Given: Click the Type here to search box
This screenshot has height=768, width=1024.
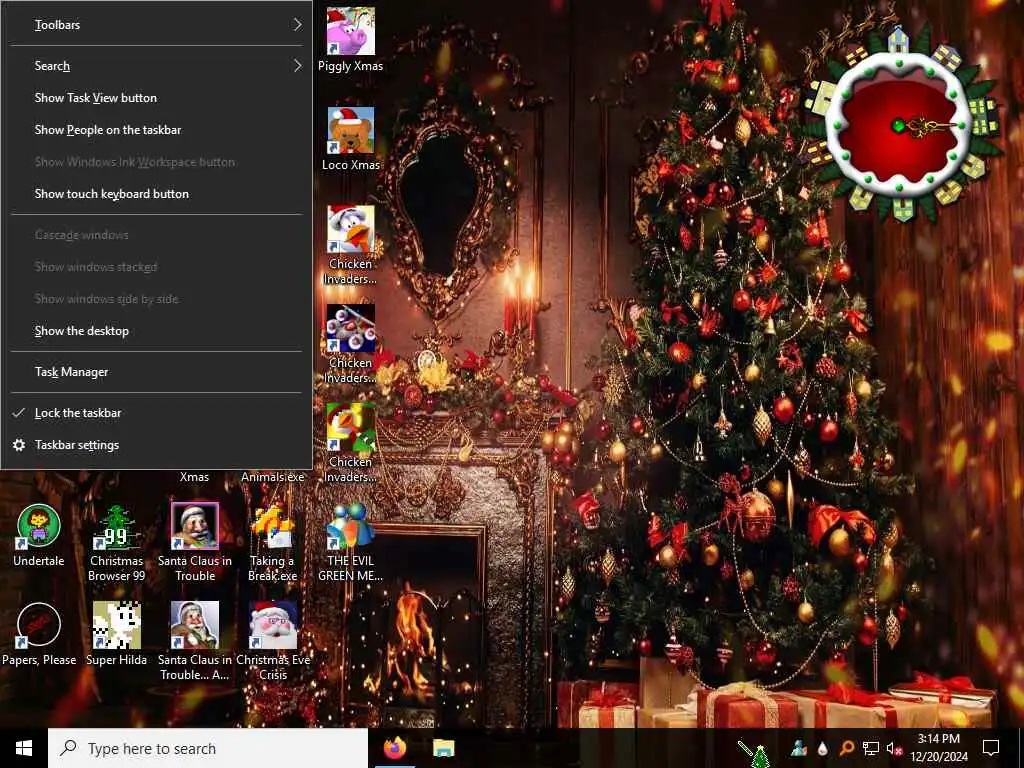Looking at the screenshot, I should tap(208, 748).
